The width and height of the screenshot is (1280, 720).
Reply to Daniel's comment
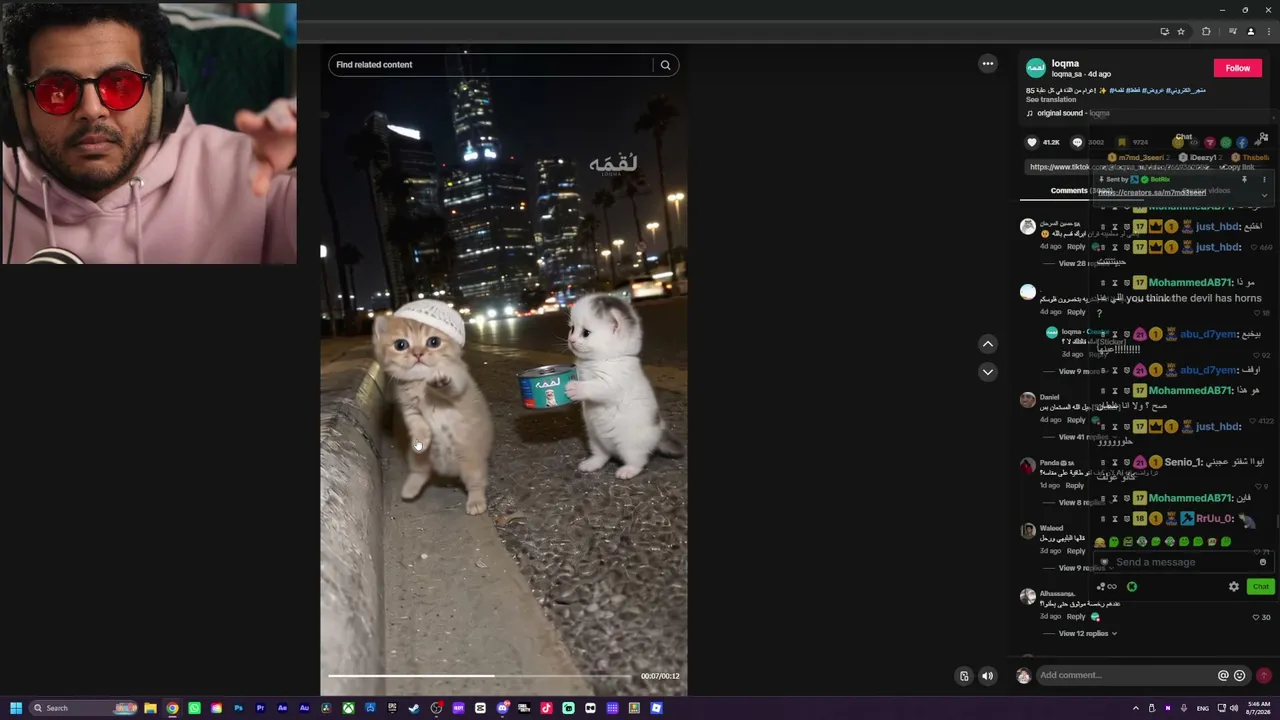(x=1076, y=420)
